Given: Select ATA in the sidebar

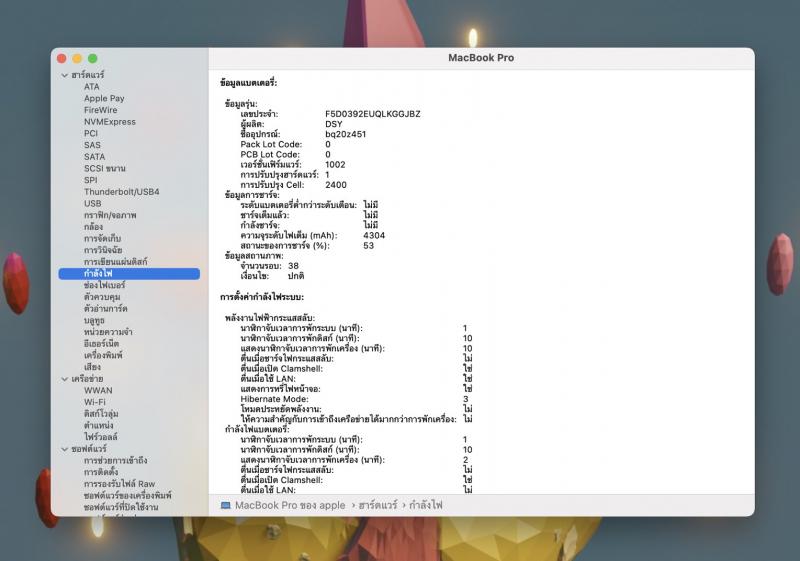Looking at the screenshot, I should pos(92,87).
